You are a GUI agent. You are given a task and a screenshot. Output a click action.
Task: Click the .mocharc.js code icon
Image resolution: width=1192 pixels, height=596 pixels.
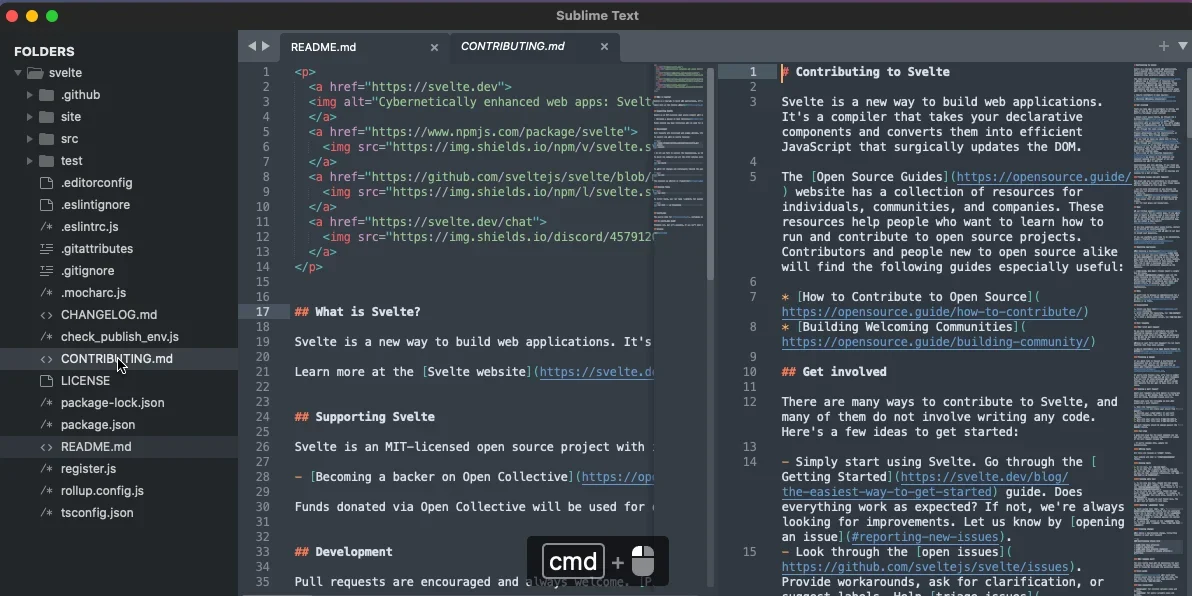pyautogui.click(x=46, y=293)
